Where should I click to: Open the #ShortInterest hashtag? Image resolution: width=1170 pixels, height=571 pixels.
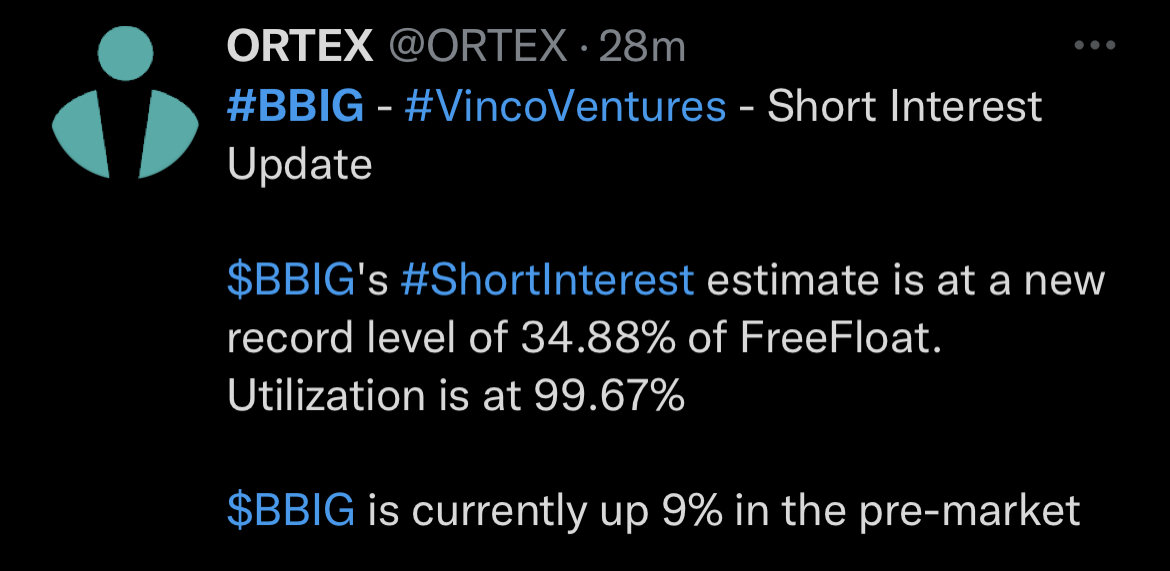click(x=547, y=281)
